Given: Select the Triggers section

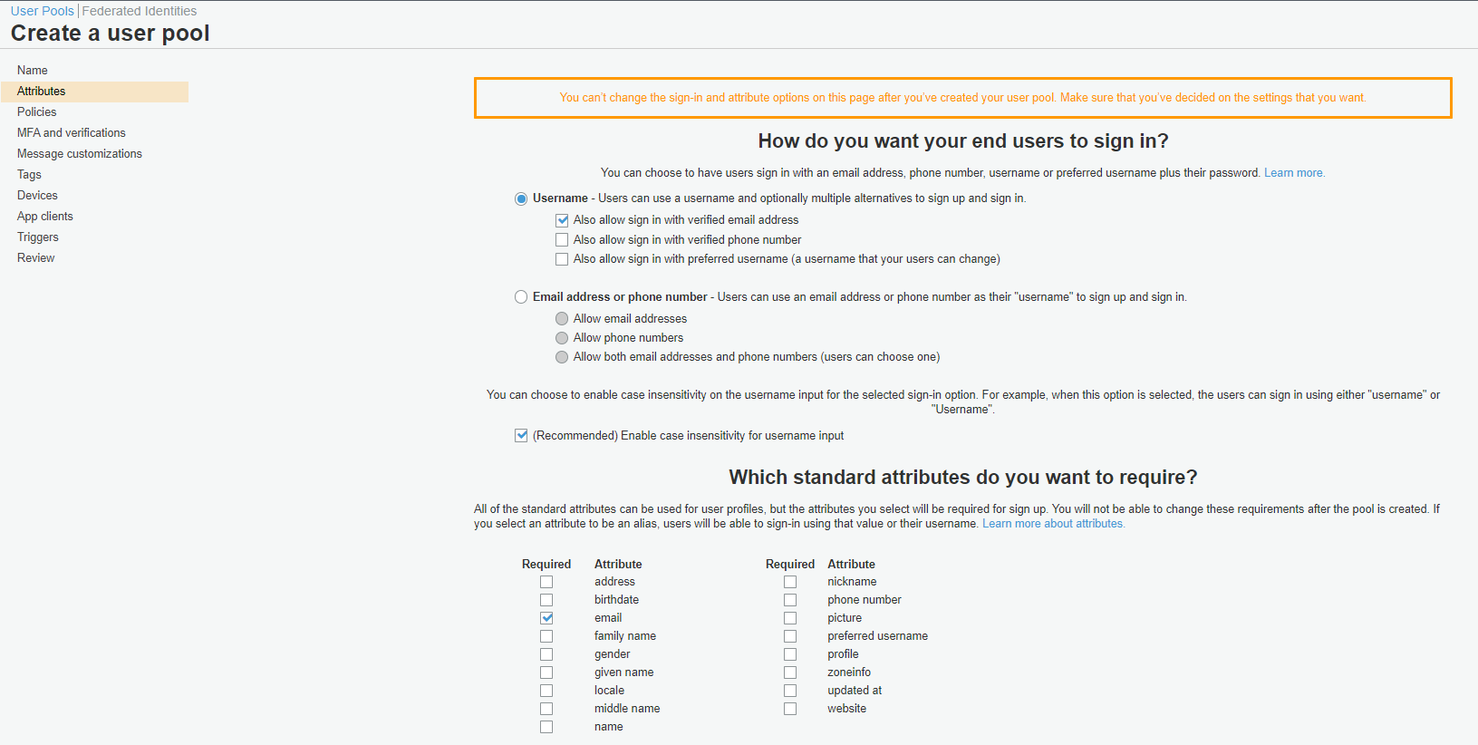Looking at the screenshot, I should [37, 236].
